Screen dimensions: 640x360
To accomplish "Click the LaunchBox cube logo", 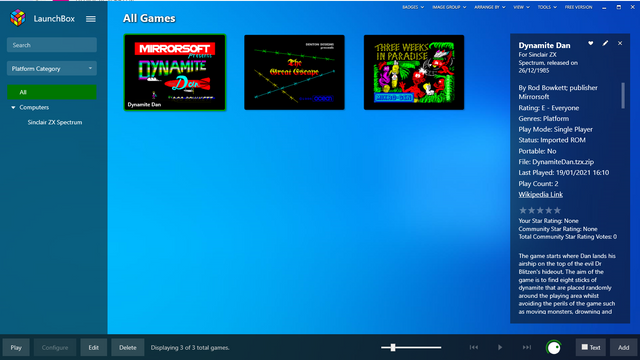I will pyautogui.click(x=18, y=18).
